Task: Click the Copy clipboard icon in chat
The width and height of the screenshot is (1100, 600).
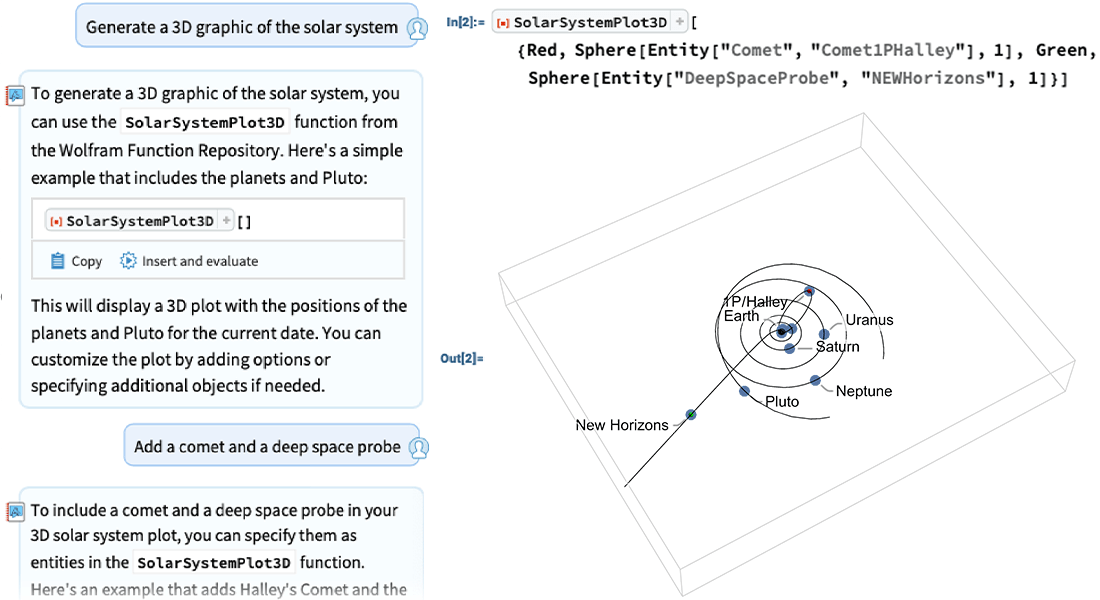Action: (58, 261)
